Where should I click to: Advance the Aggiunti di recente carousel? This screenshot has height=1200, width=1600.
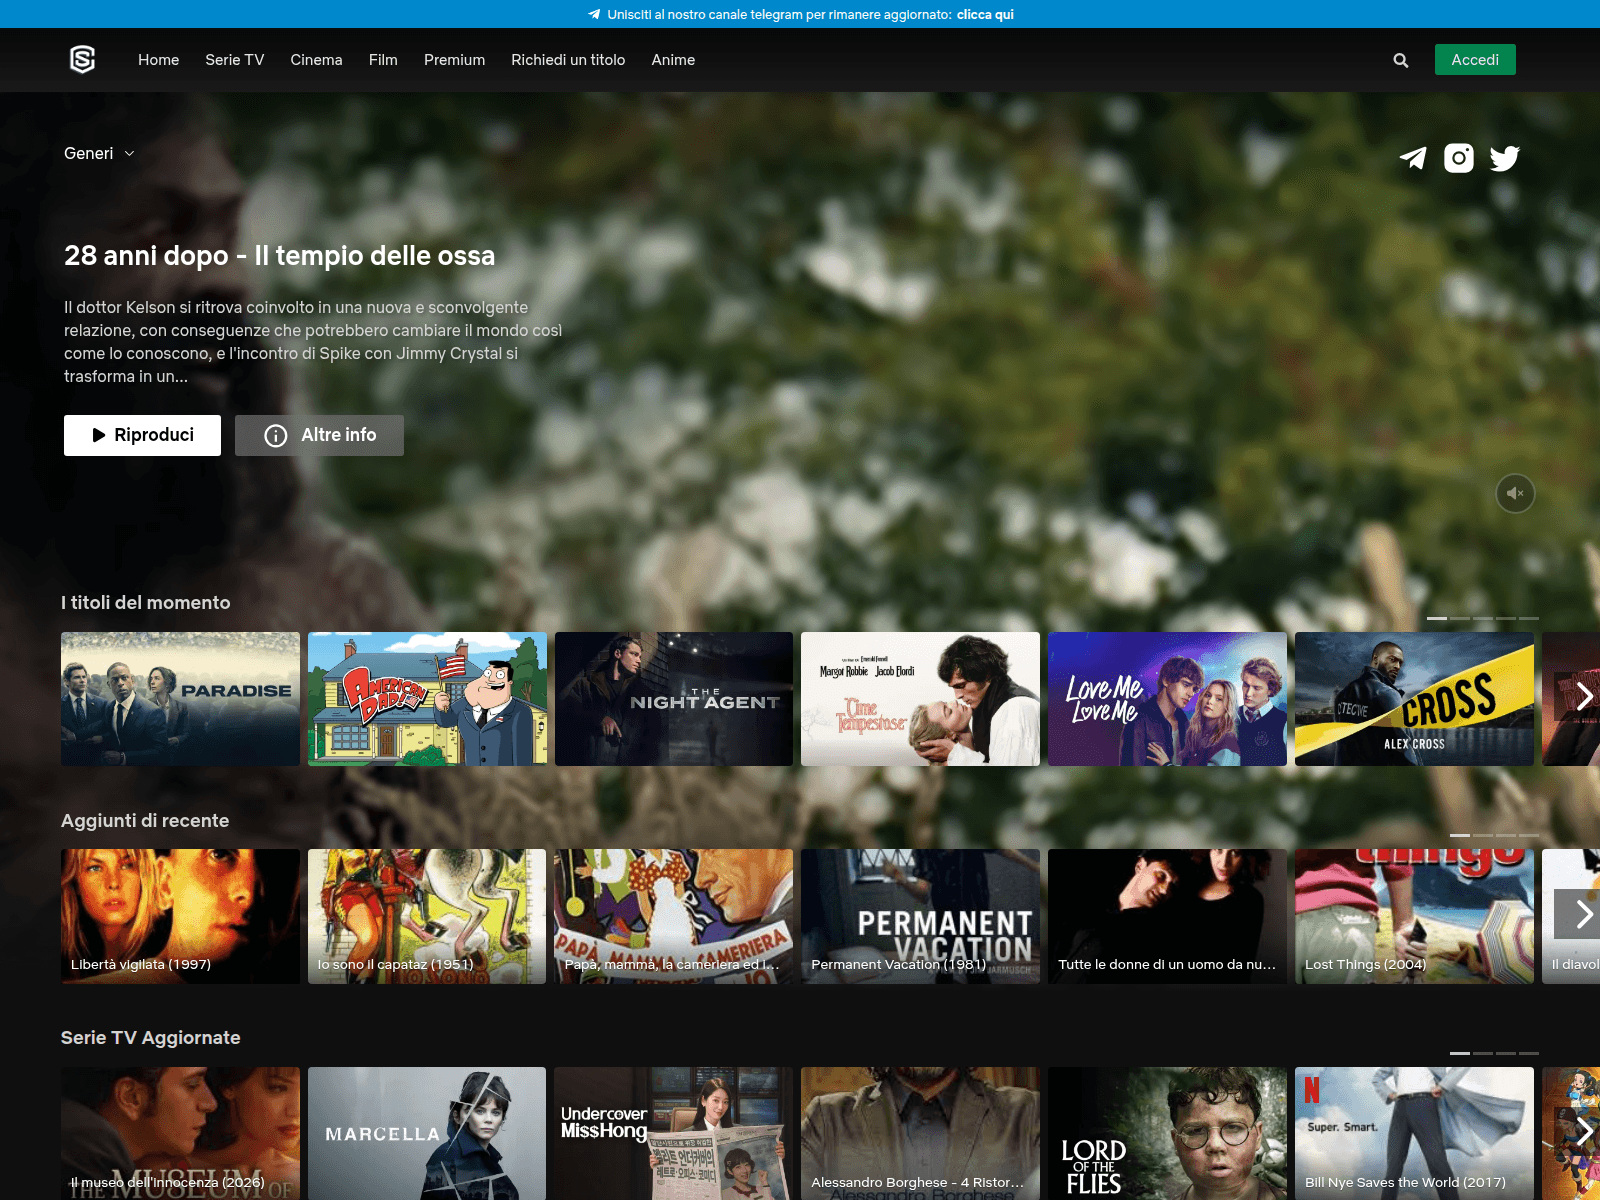[1582, 914]
